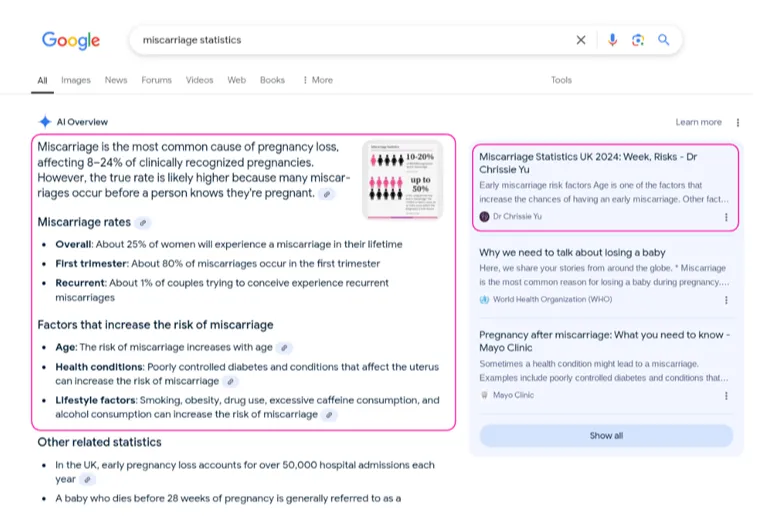Click the magnifying glass search icon

click(x=664, y=40)
